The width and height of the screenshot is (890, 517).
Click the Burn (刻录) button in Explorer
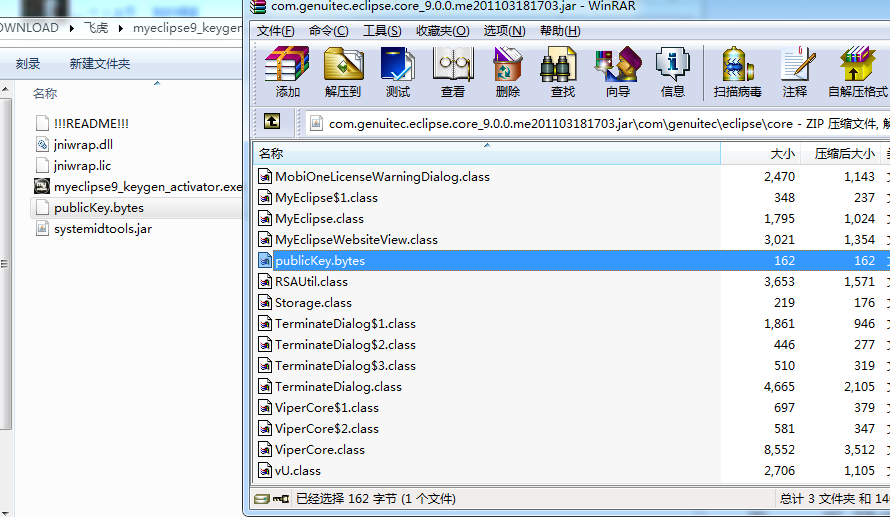pyautogui.click(x=28, y=64)
